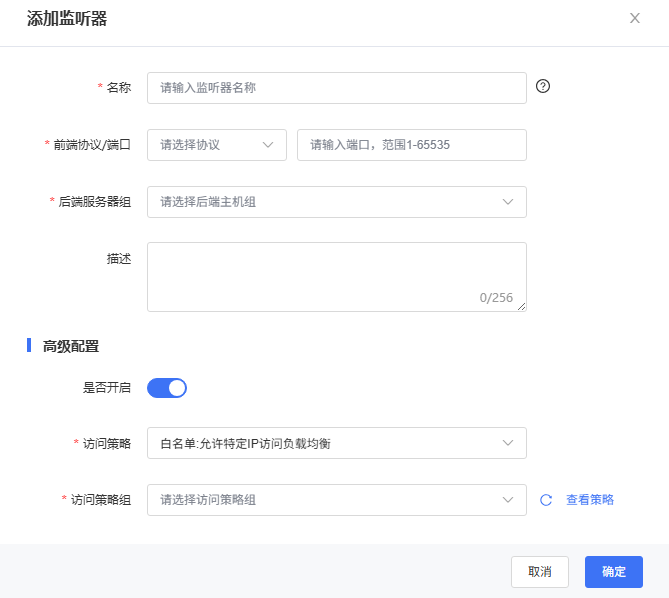Image resolution: width=669 pixels, height=598 pixels.
Task: Click the 高级配置 section heading
Action: 70,346
